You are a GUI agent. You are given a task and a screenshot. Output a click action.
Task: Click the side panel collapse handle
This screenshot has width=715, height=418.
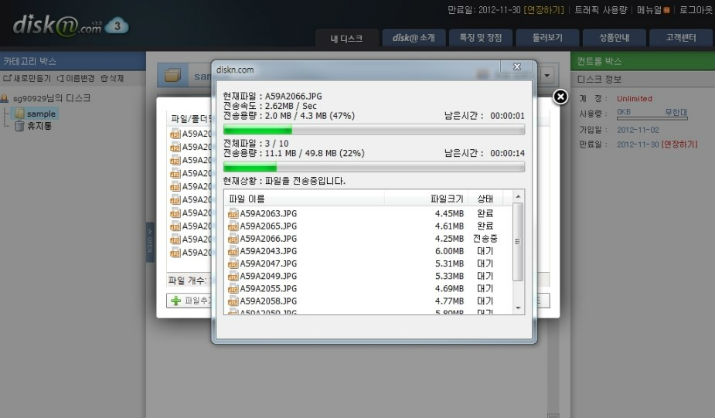pyautogui.click(x=150, y=242)
